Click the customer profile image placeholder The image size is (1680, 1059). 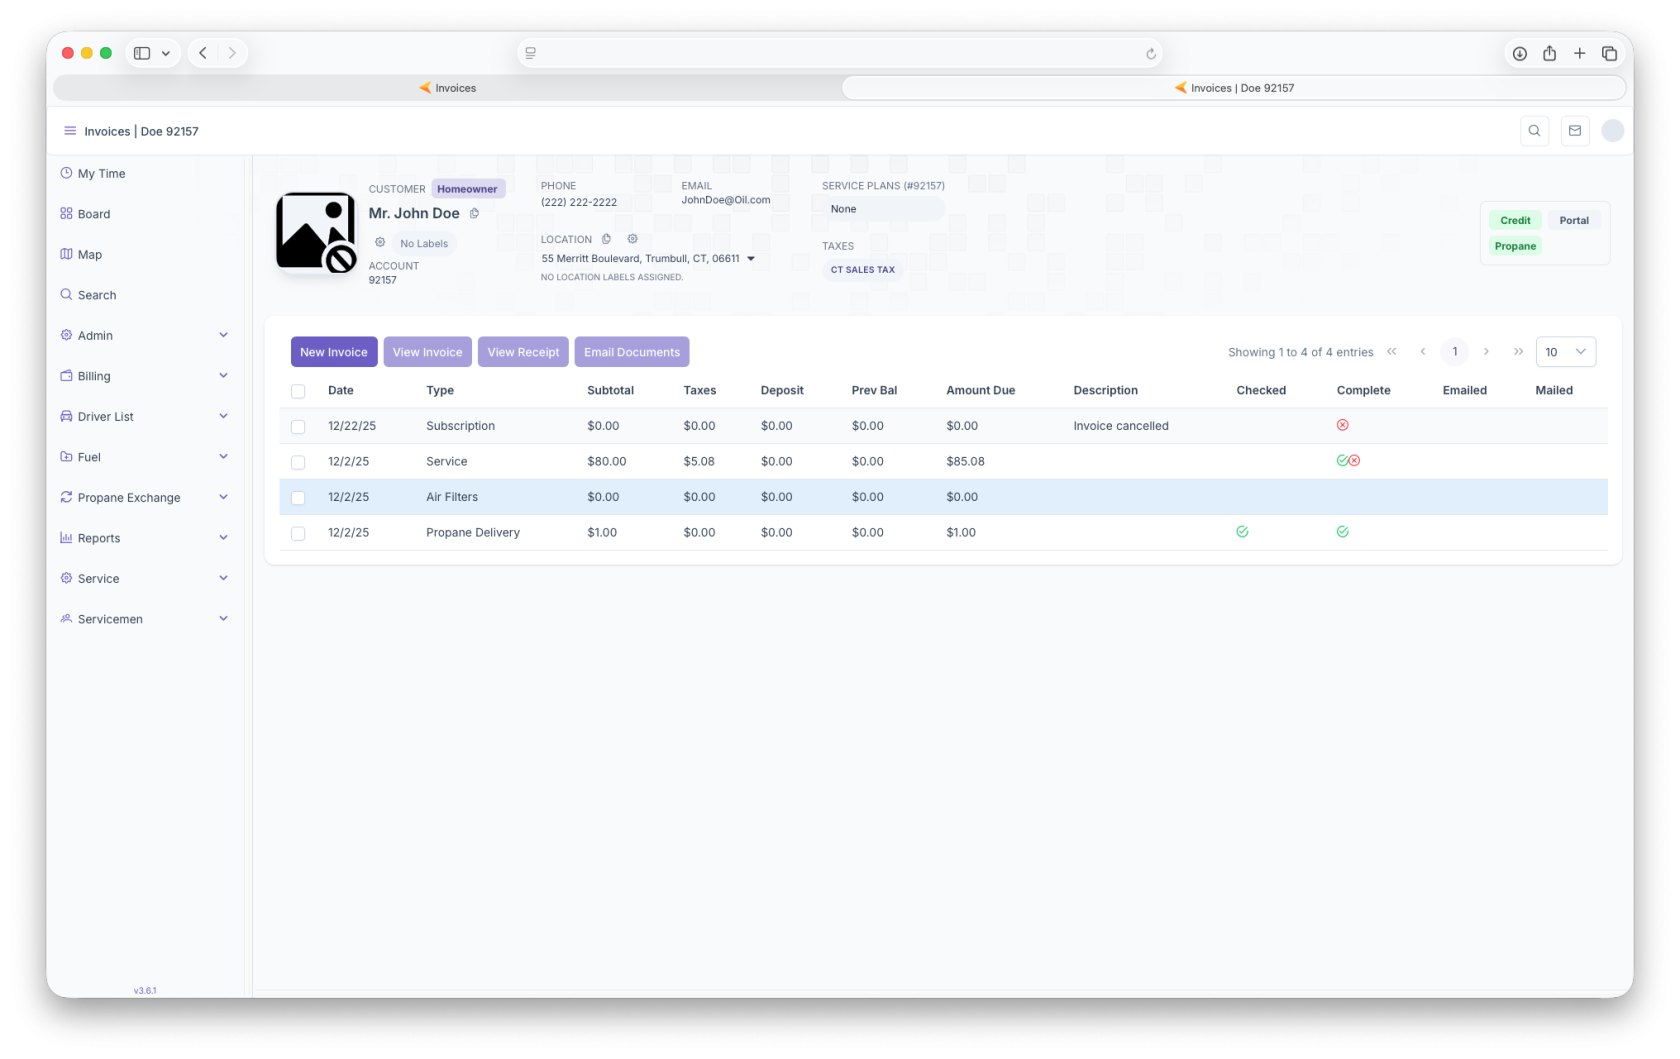316,233
